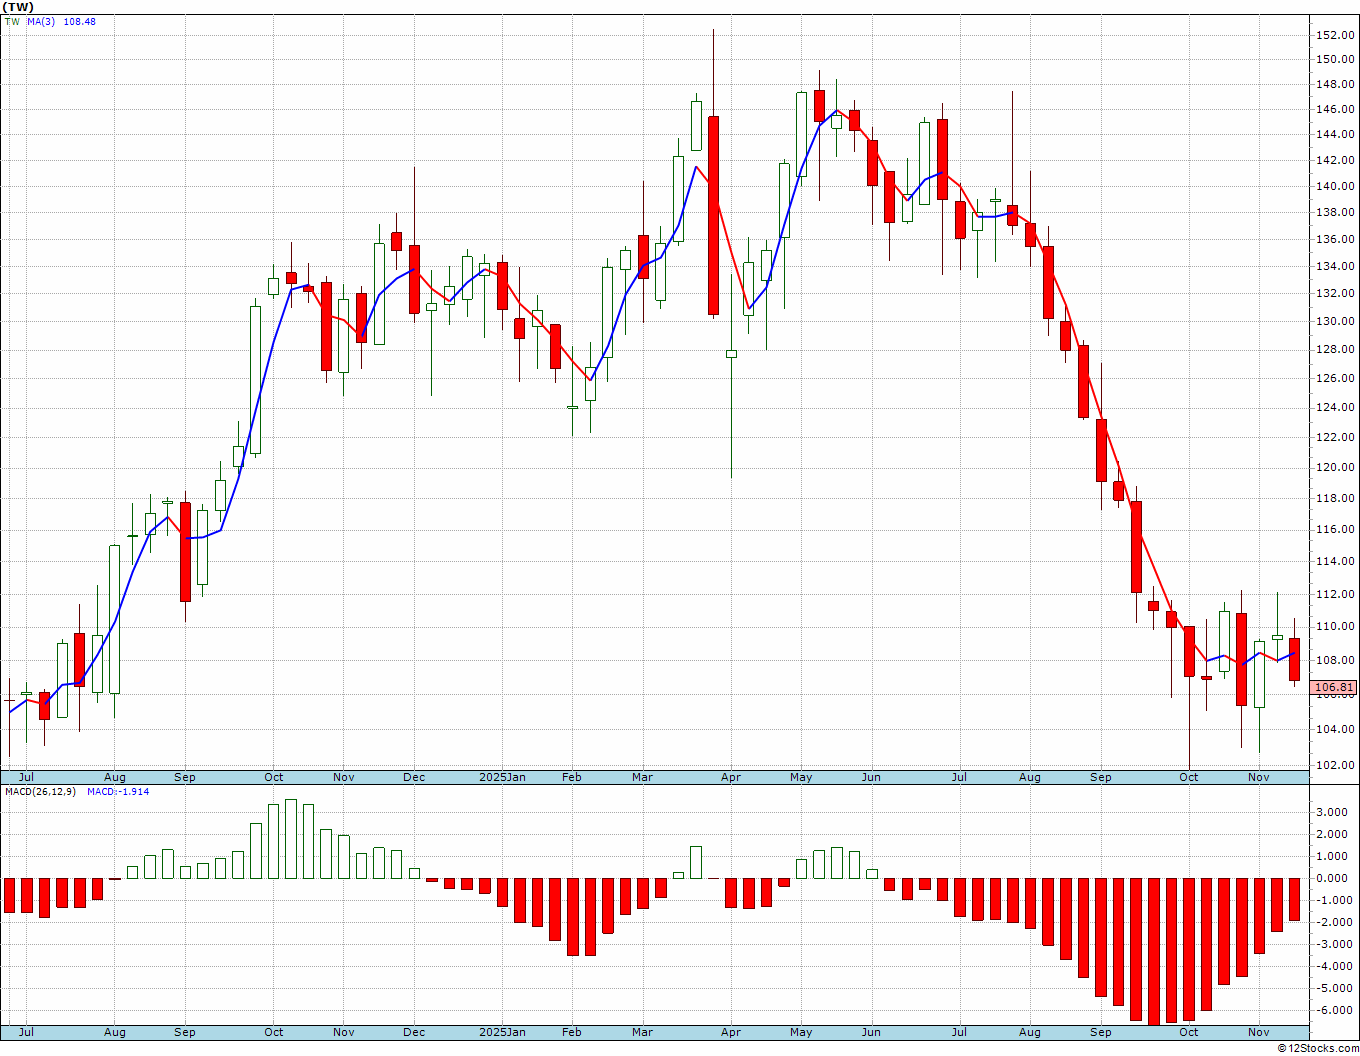Click 2025Jan on the price chart time axis
This screenshot has width=1360, height=1056.
(x=502, y=777)
